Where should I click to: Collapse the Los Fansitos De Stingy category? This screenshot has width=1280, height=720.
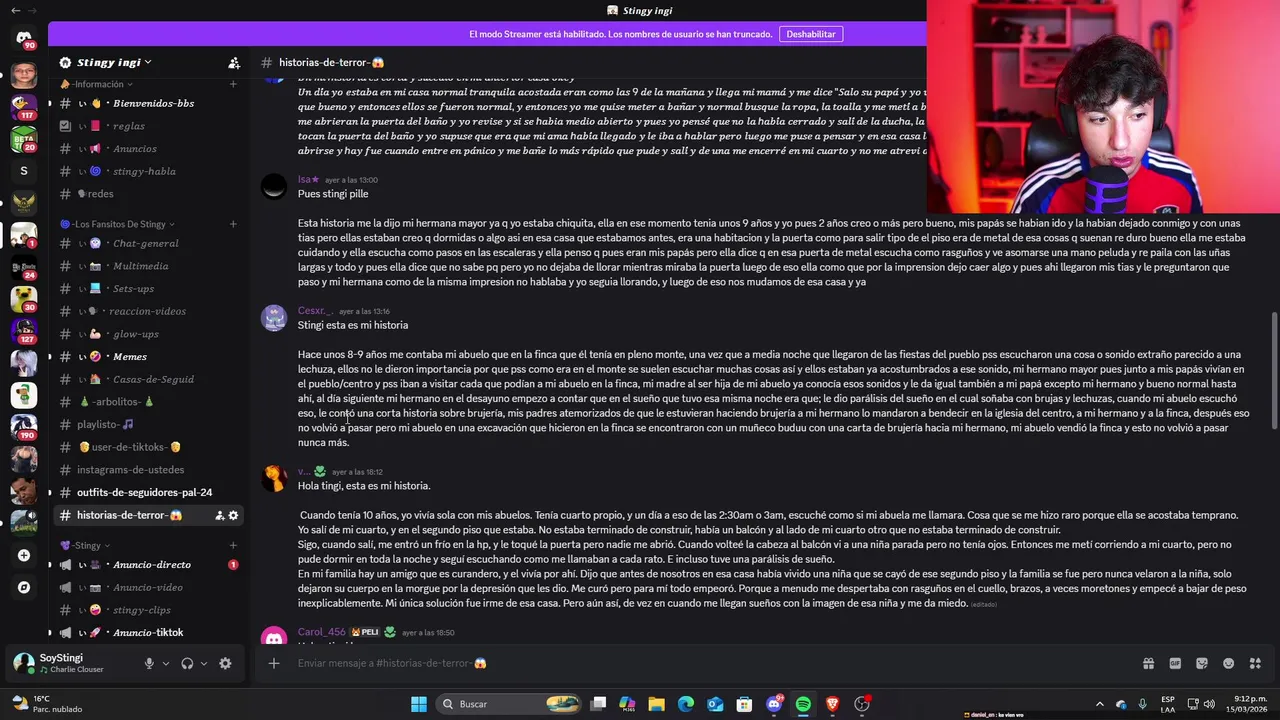pos(117,224)
